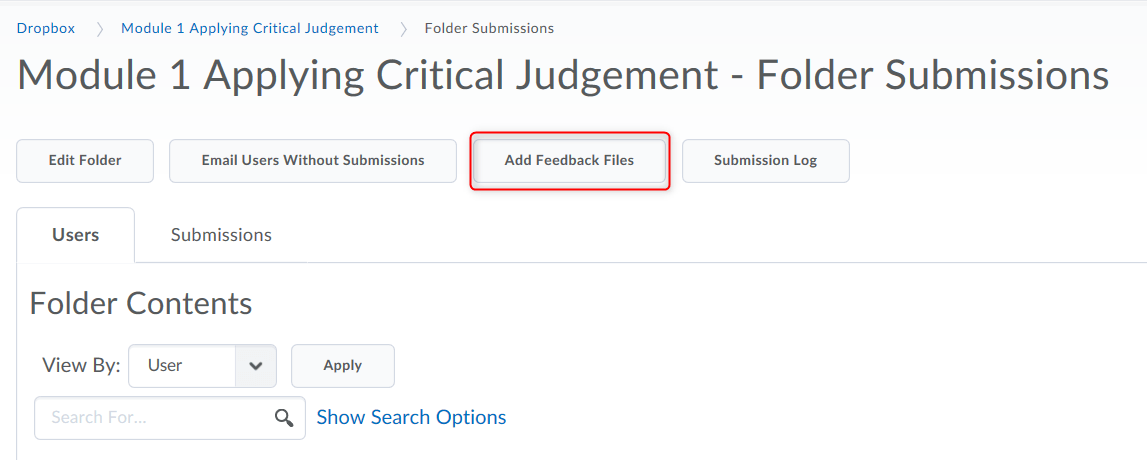Click the 'View By:' label
The image size is (1147, 460).
point(81,366)
